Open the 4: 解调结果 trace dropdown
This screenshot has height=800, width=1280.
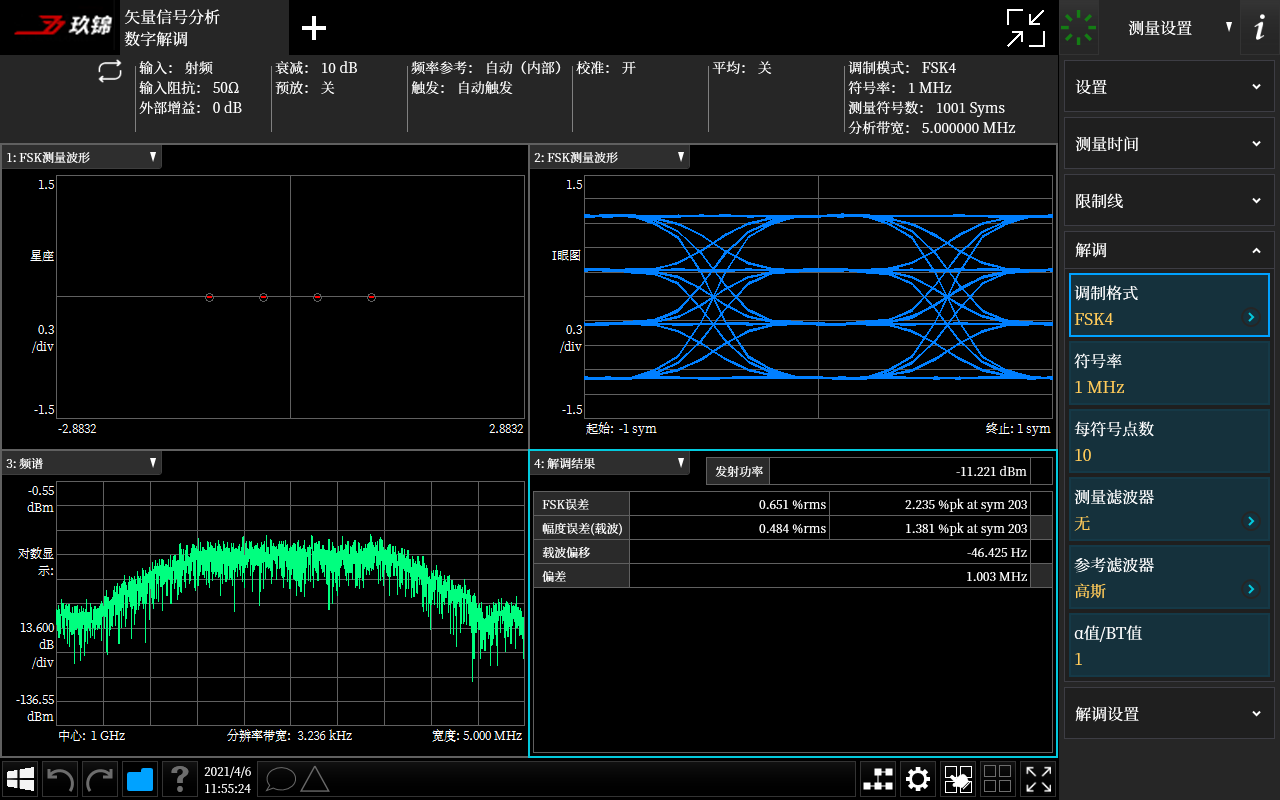click(610, 463)
